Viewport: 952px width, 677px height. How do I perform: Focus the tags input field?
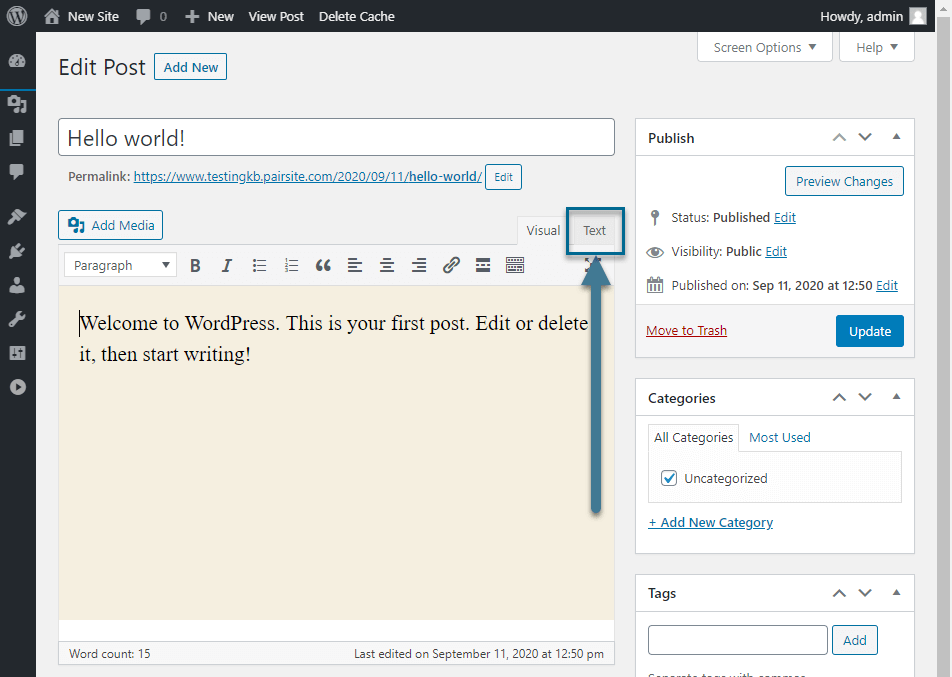point(738,640)
